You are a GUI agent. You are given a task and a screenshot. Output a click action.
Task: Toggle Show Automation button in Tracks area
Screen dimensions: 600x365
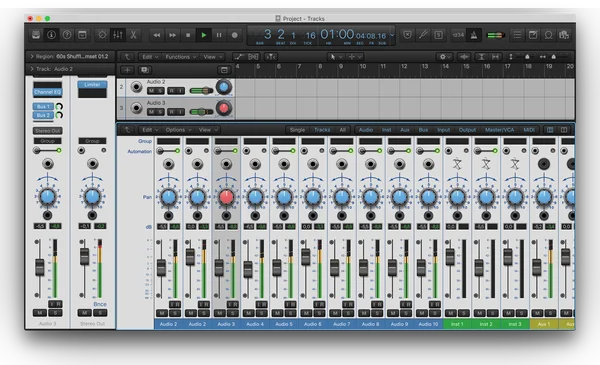tap(239, 57)
